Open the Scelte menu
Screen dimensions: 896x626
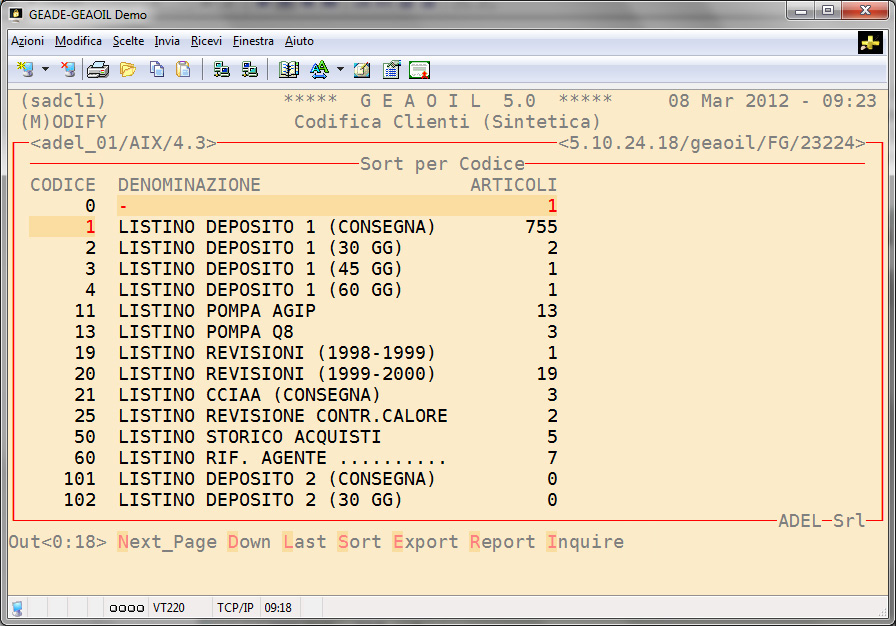pyautogui.click(x=128, y=41)
